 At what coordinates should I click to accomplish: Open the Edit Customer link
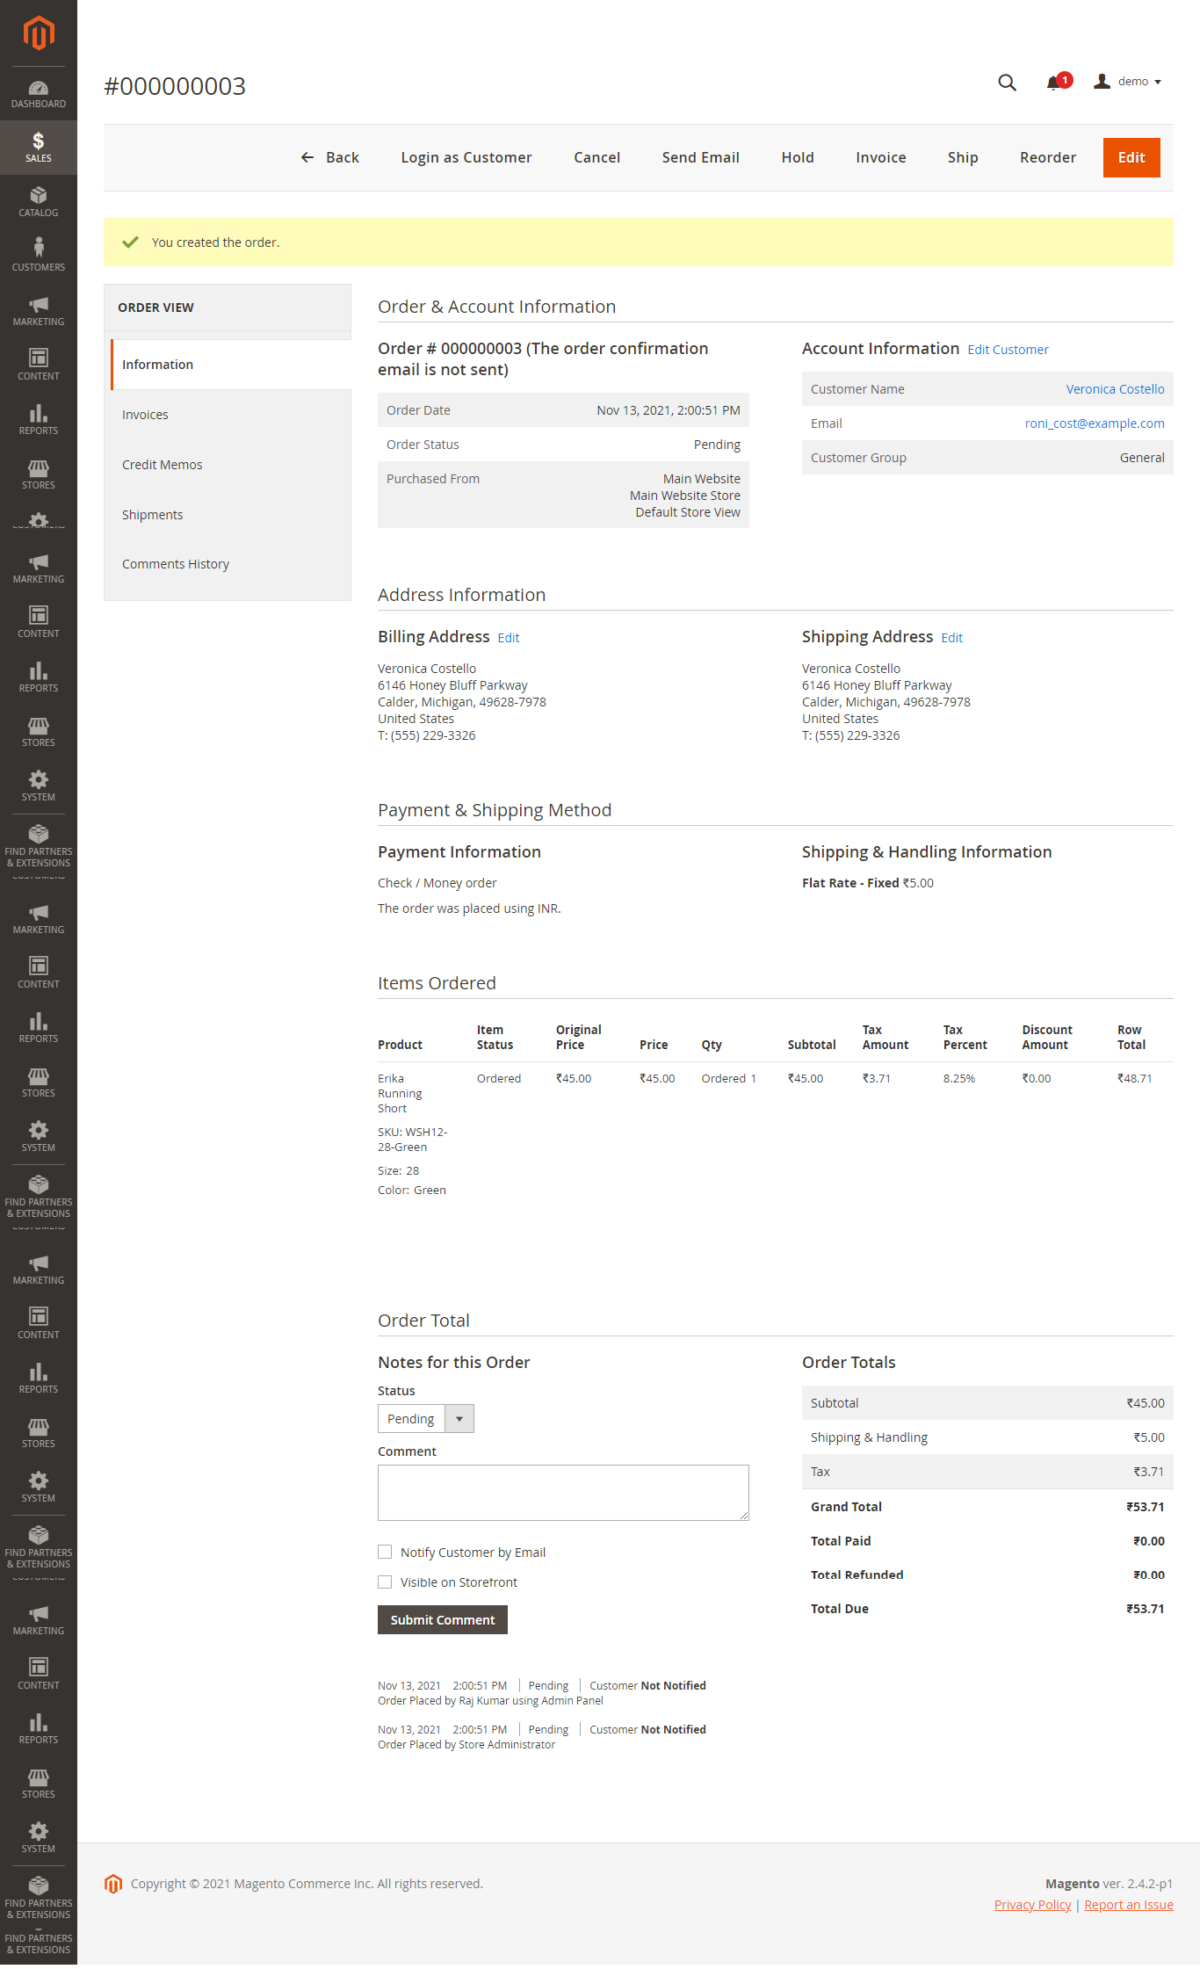tap(1008, 350)
